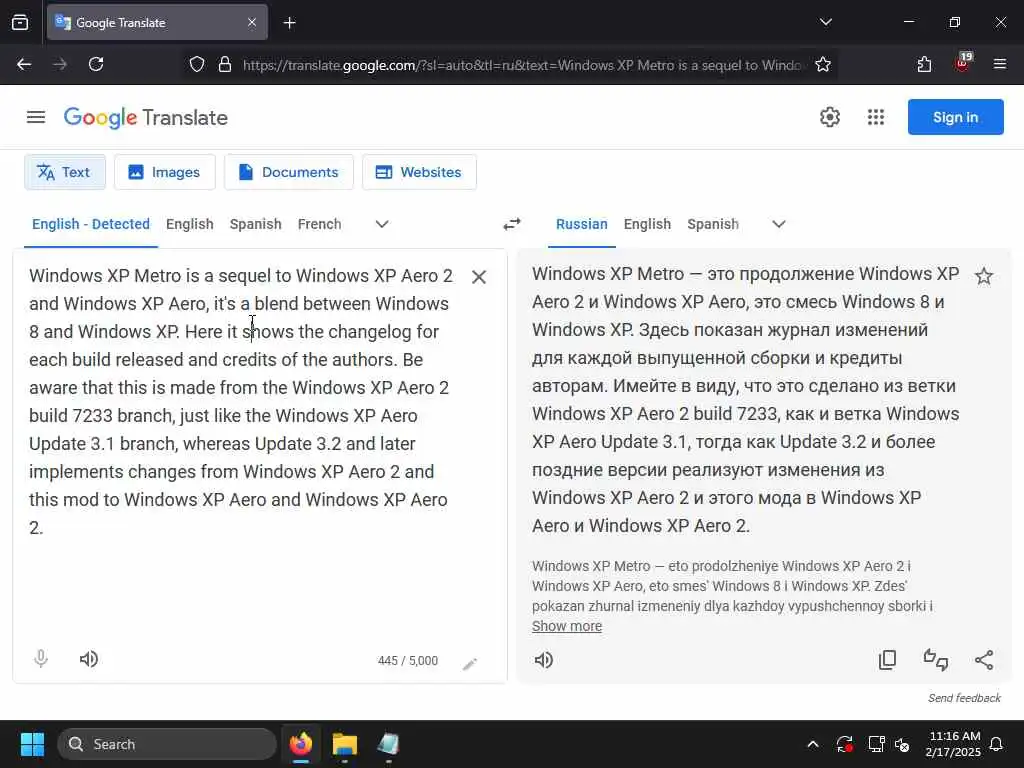Choose English as target language

pos(647,224)
